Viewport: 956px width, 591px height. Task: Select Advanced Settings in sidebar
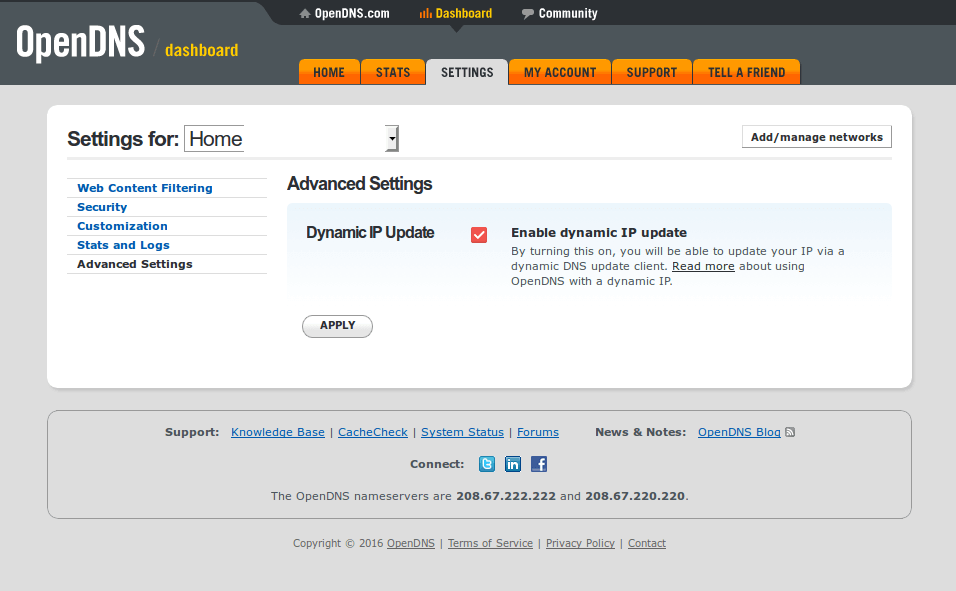tap(135, 263)
